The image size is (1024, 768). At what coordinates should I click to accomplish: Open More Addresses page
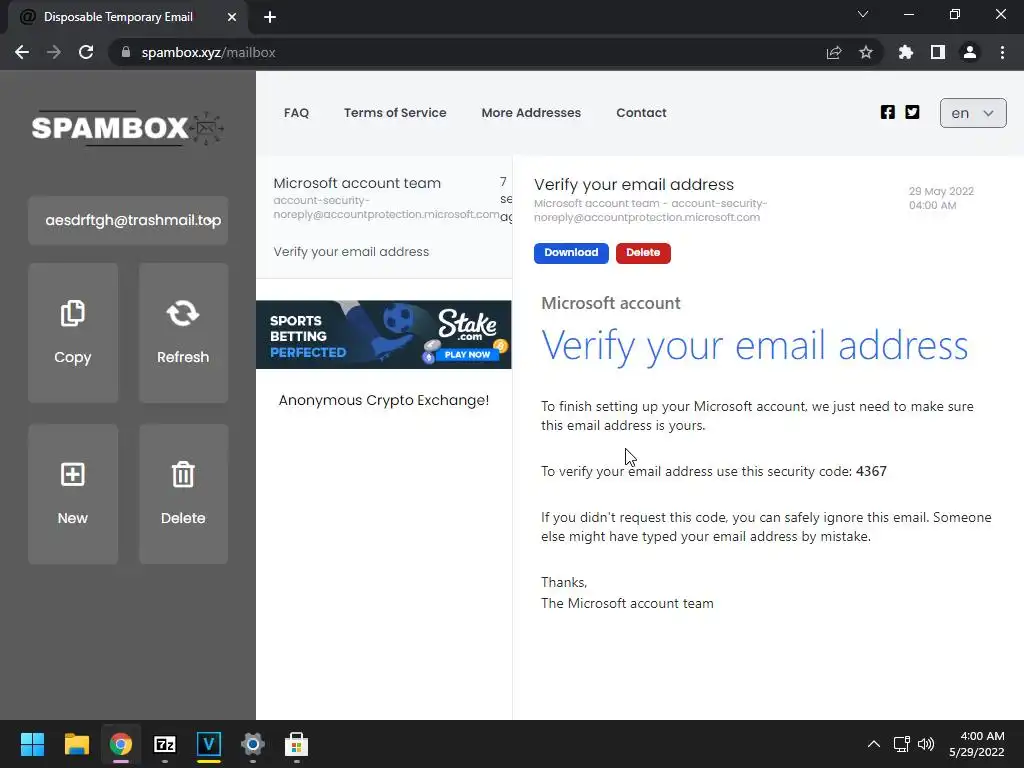(x=531, y=112)
